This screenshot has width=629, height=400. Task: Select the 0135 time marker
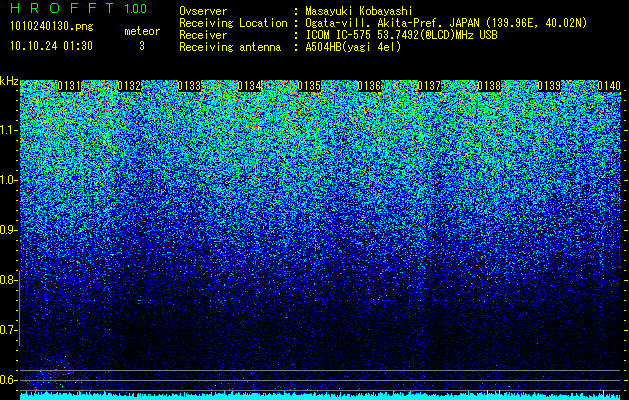(x=309, y=86)
